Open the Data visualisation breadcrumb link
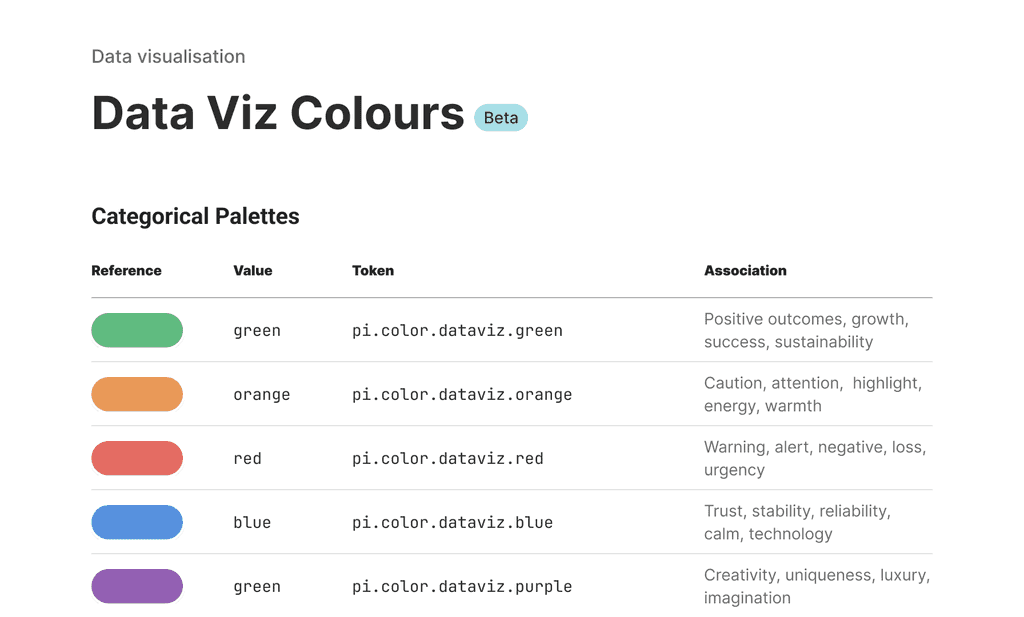 click(x=168, y=57)
